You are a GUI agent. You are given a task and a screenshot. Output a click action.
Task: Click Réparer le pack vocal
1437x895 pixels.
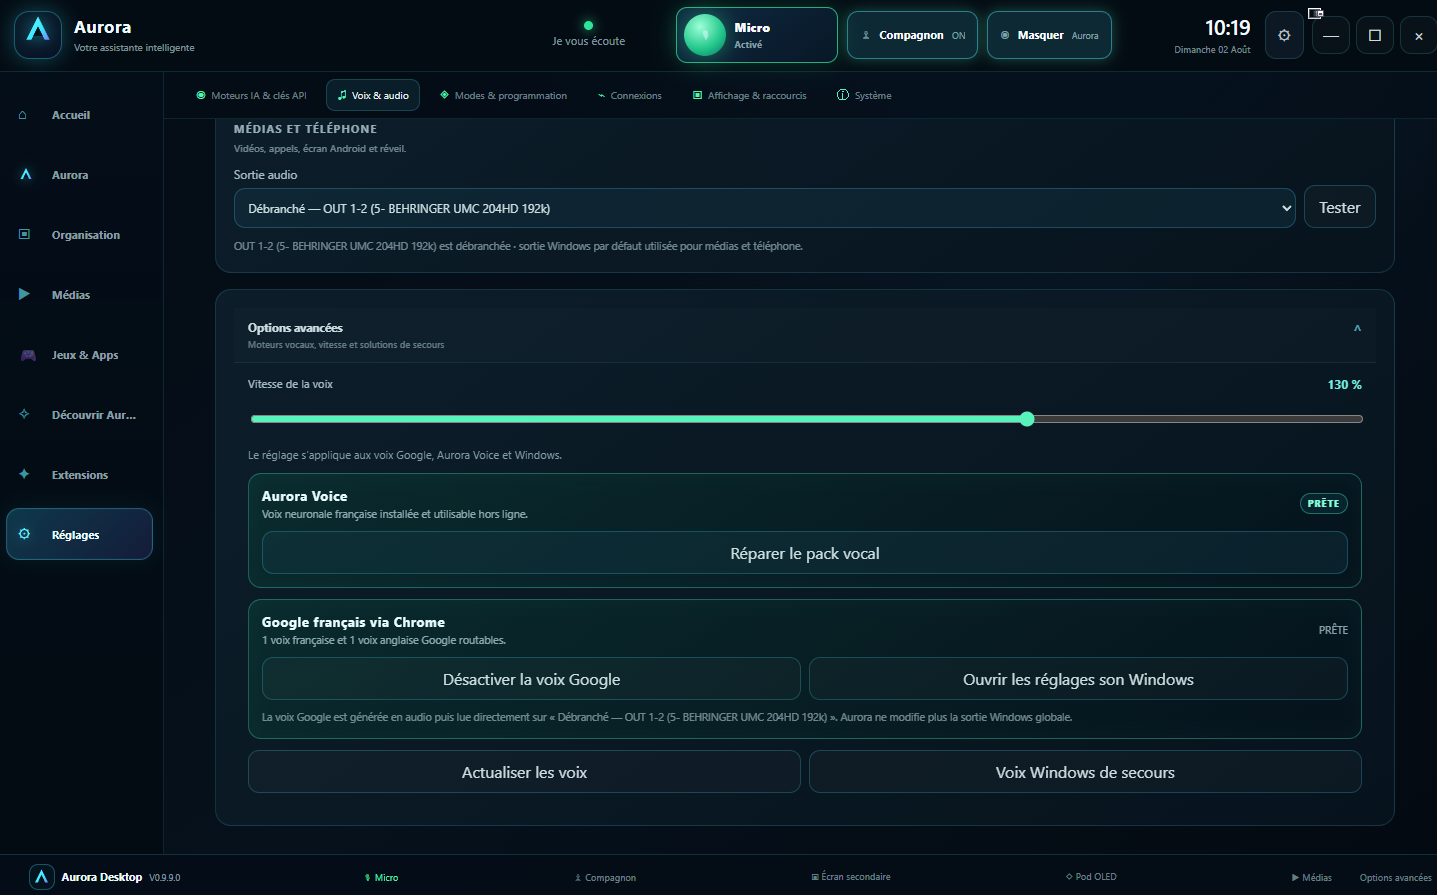tap(805, 553)
